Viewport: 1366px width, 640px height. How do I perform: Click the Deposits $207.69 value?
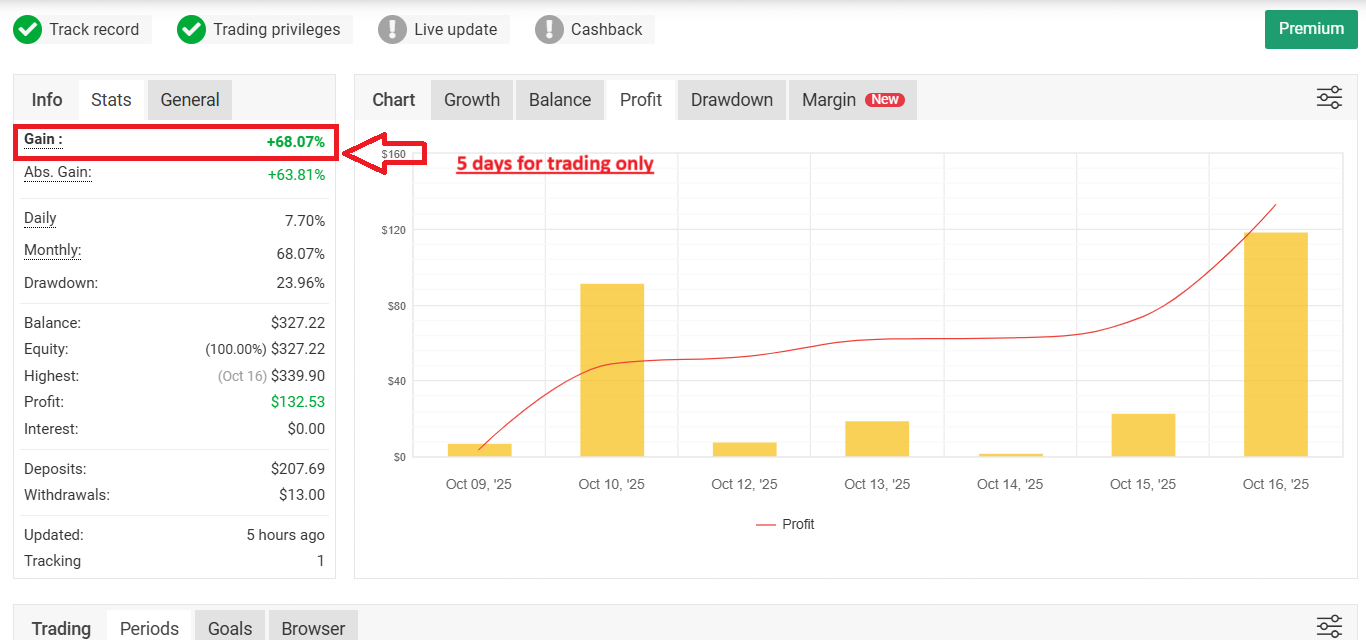point(298,469)
